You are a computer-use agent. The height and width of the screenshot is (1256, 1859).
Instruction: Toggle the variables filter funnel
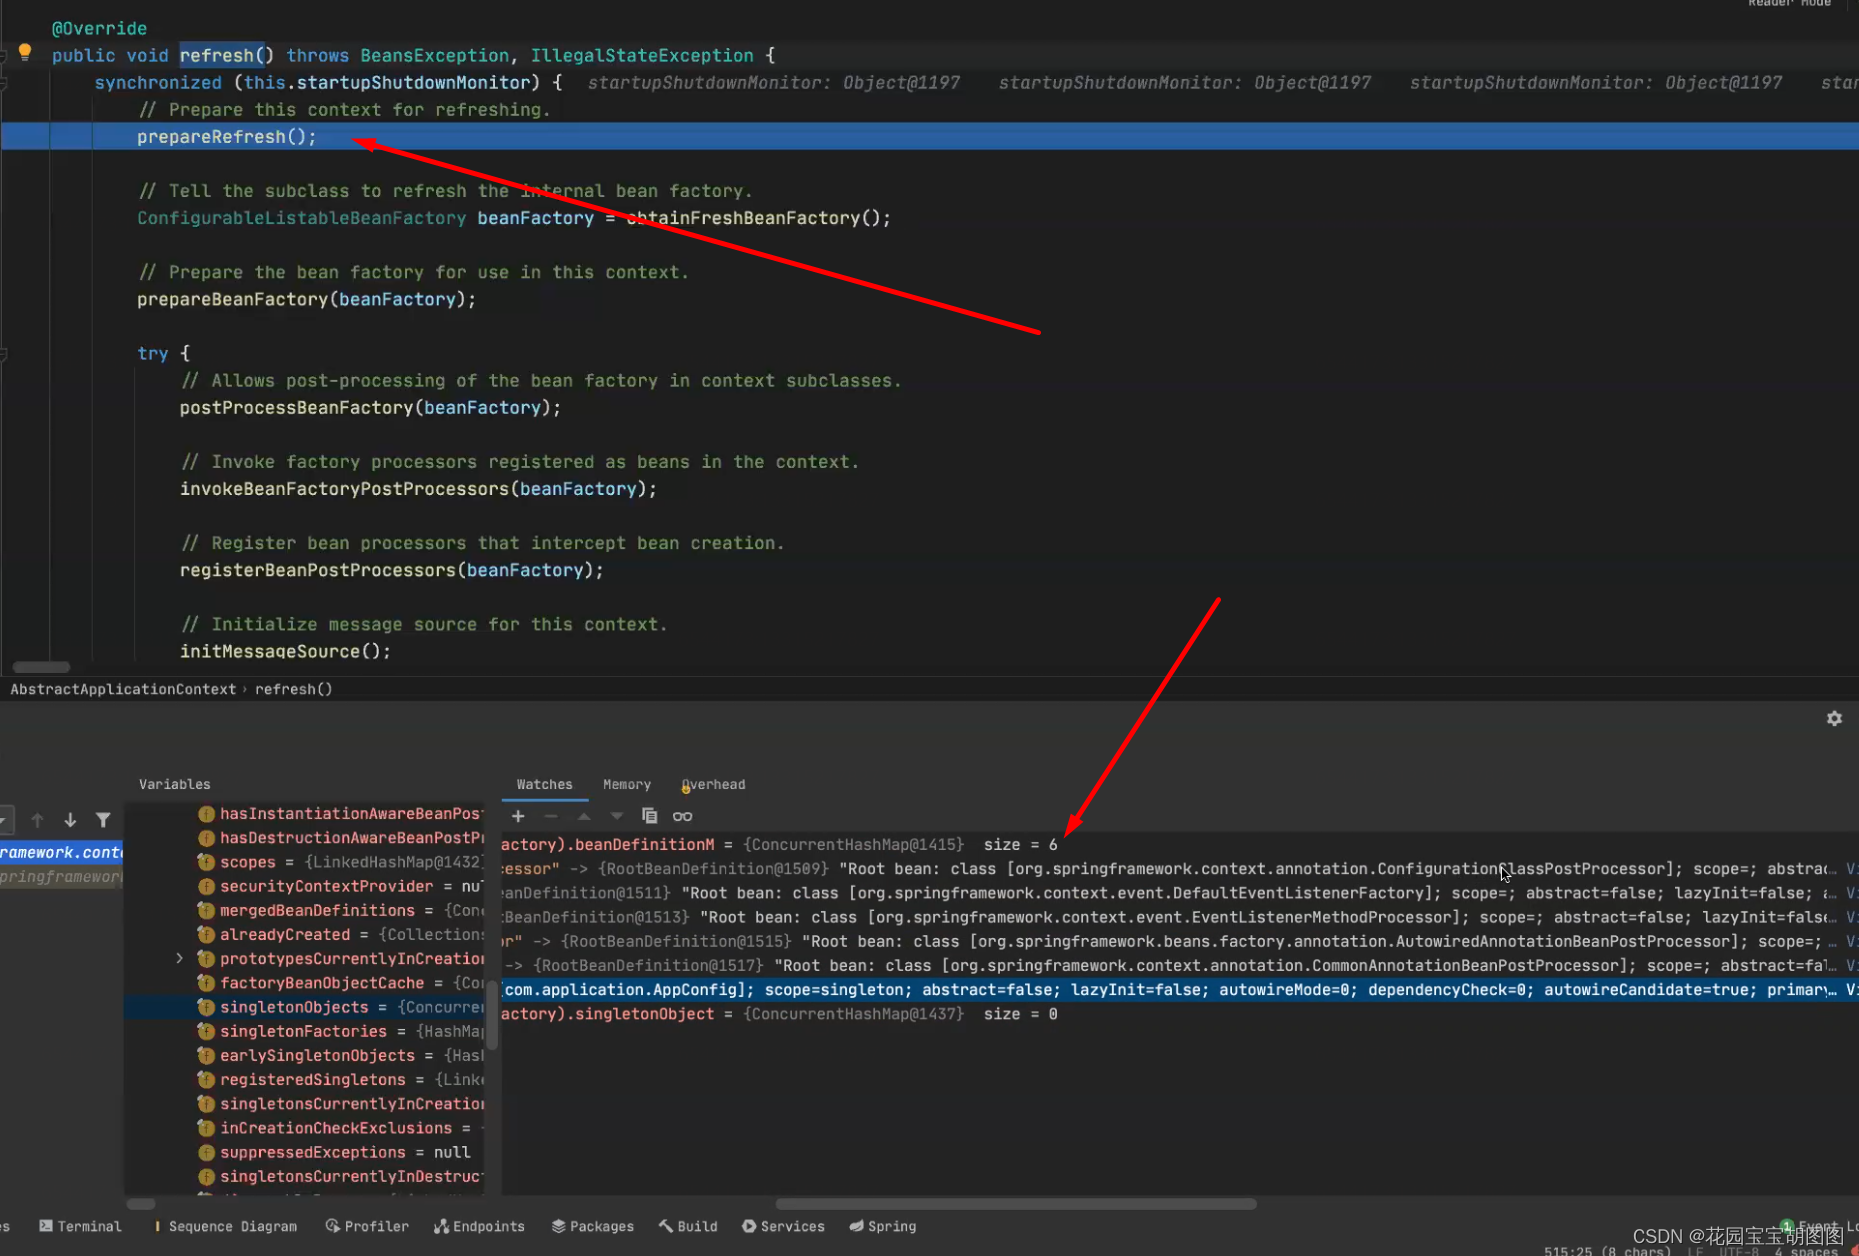point(103,819)
